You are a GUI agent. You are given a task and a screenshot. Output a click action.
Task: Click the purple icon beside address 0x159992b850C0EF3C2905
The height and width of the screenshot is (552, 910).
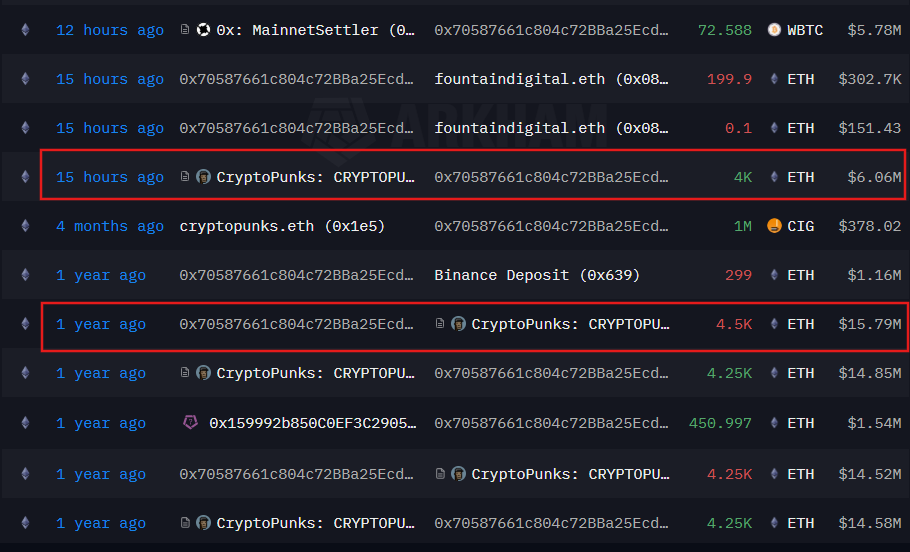coord(190,423)
